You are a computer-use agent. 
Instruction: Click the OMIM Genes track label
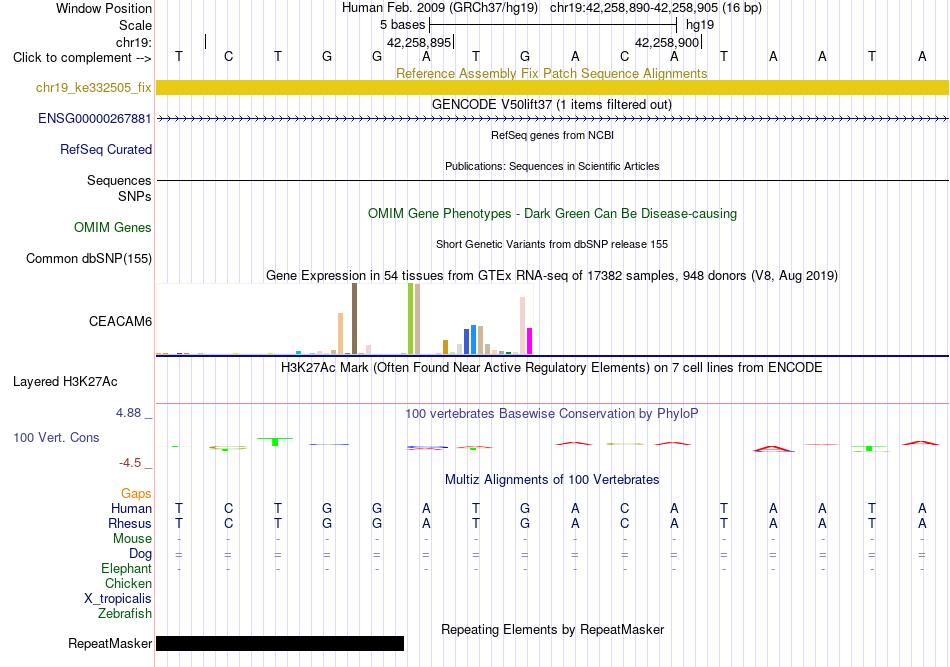[x=113, y=227]
